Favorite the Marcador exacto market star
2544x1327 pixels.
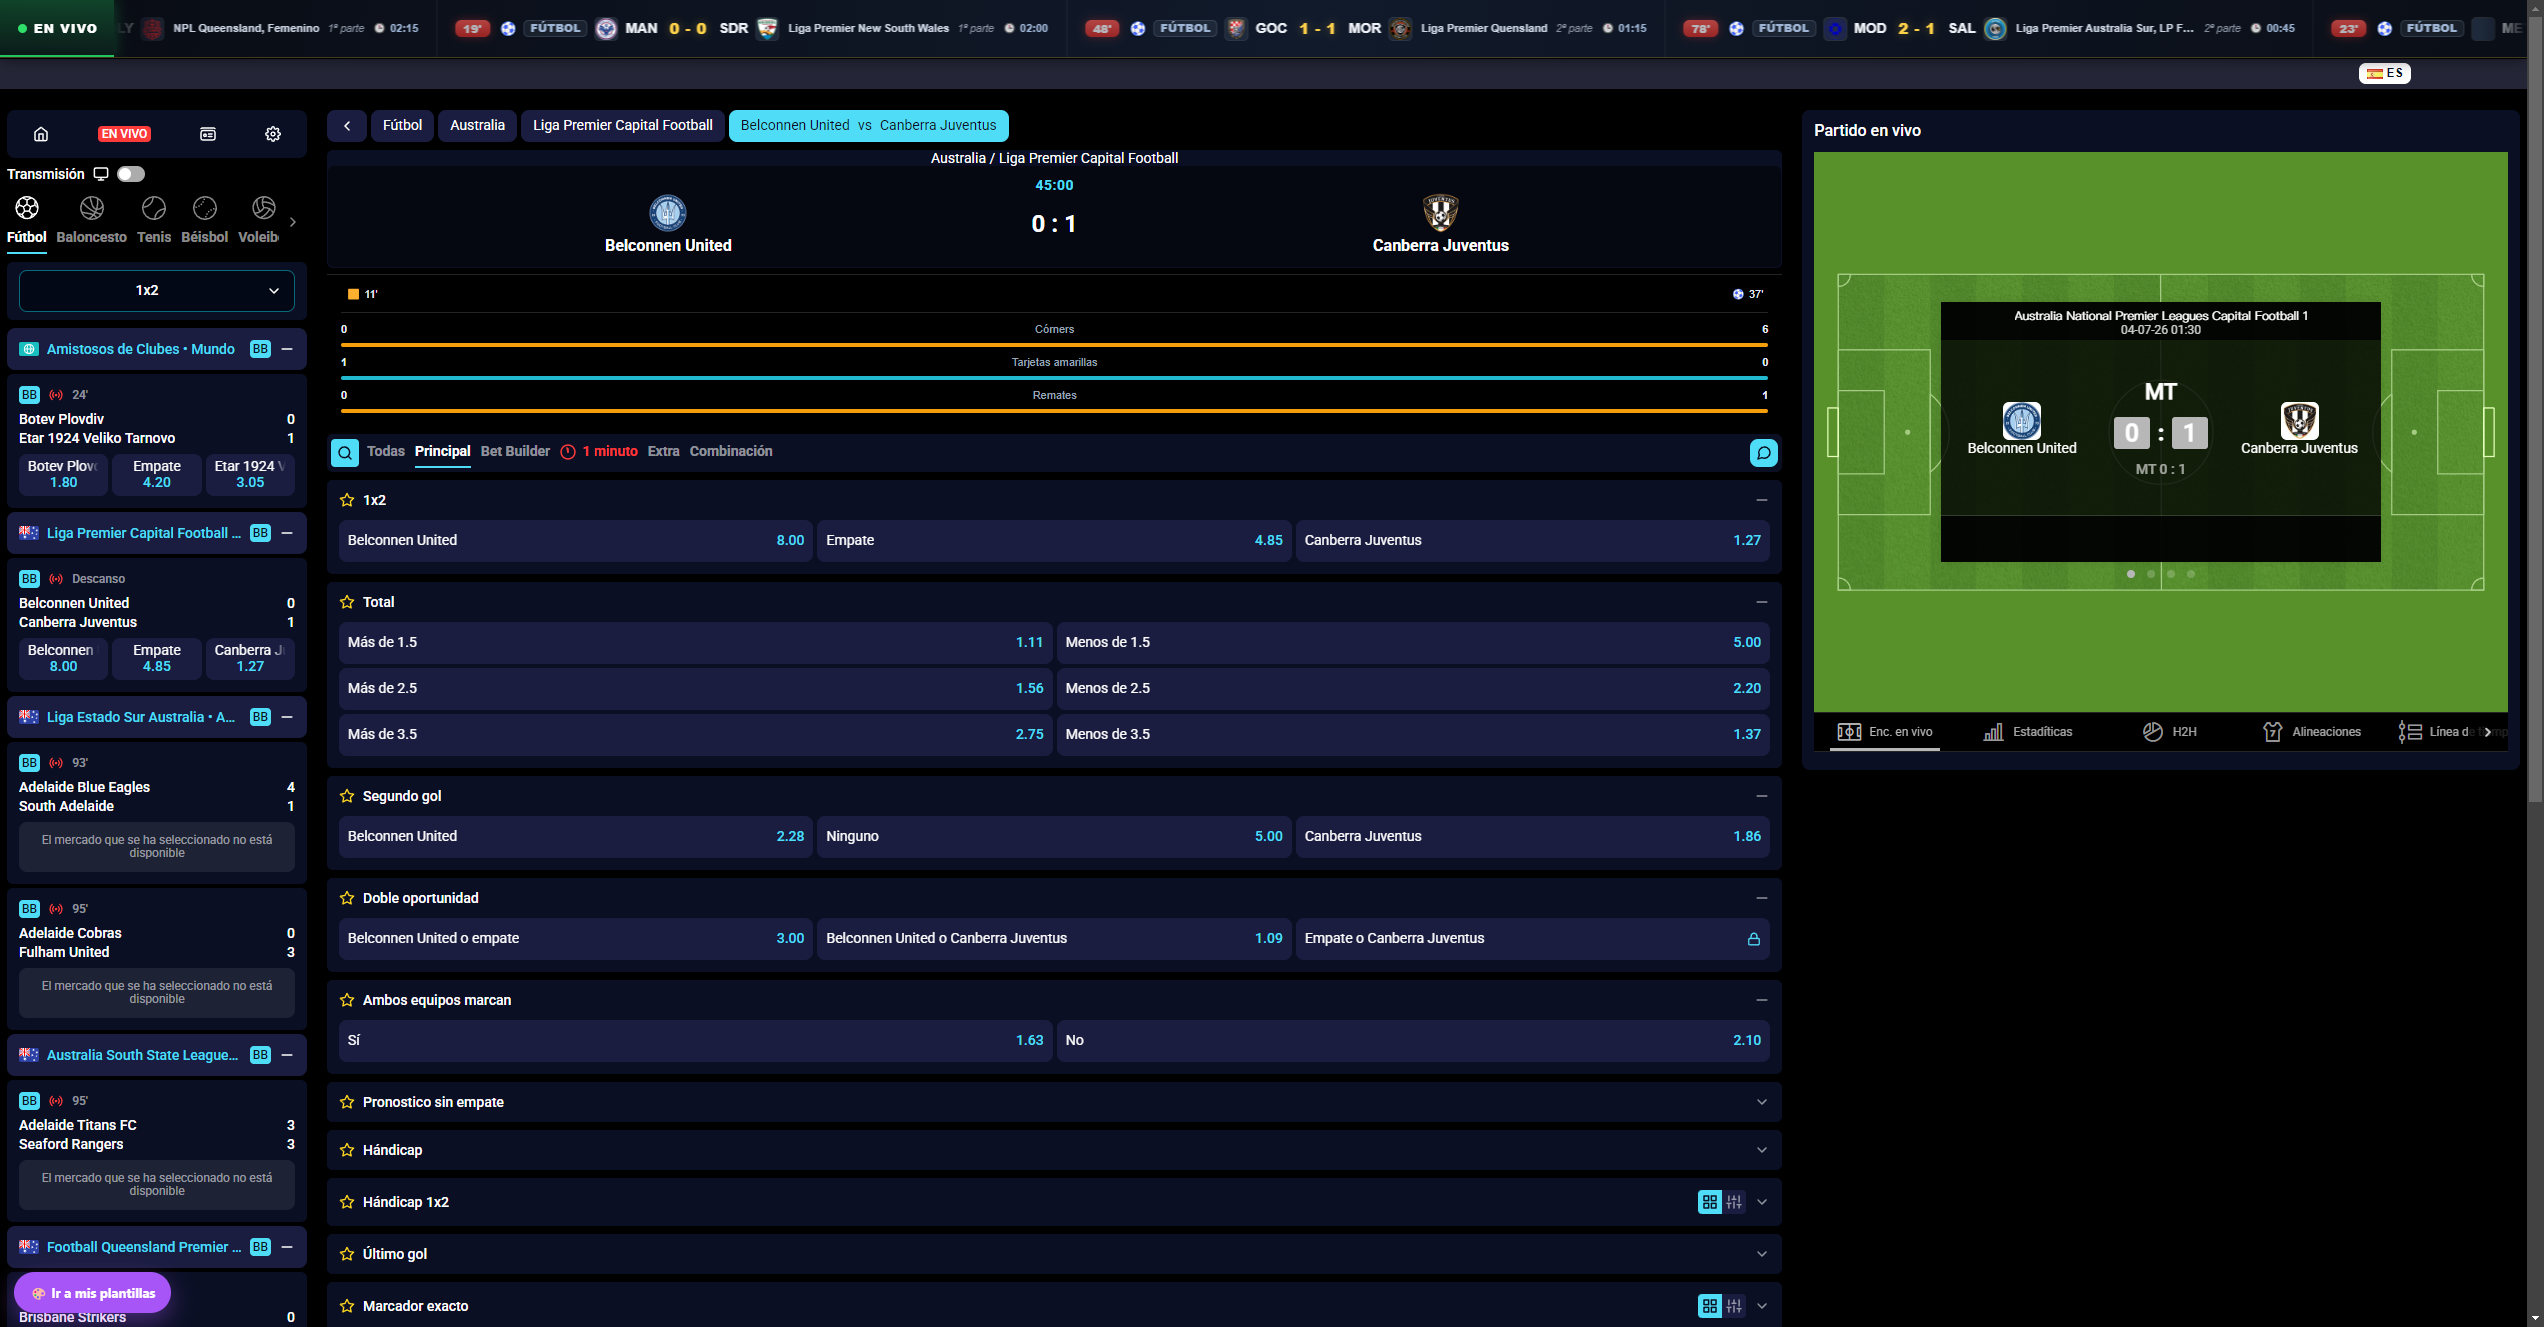[x=347, y=1306]
